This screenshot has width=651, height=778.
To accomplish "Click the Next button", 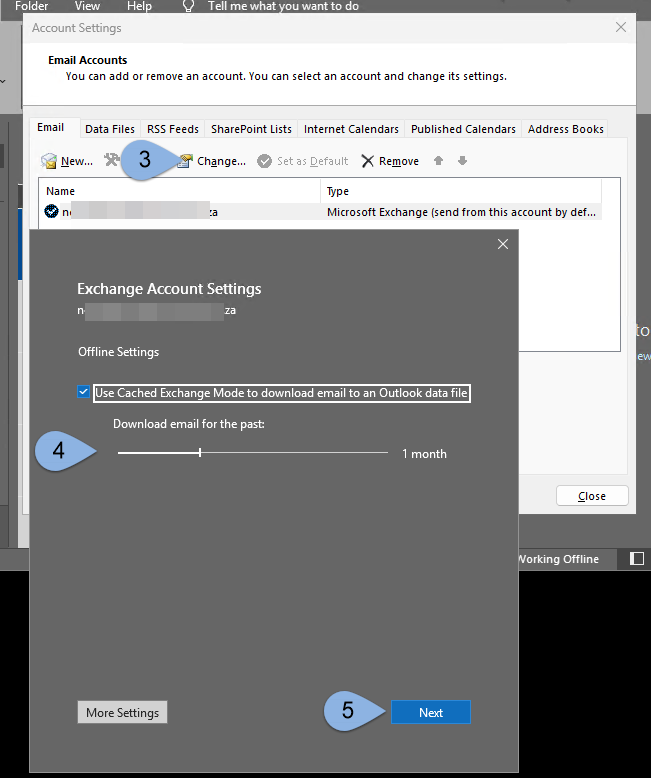I will point(431,713).
